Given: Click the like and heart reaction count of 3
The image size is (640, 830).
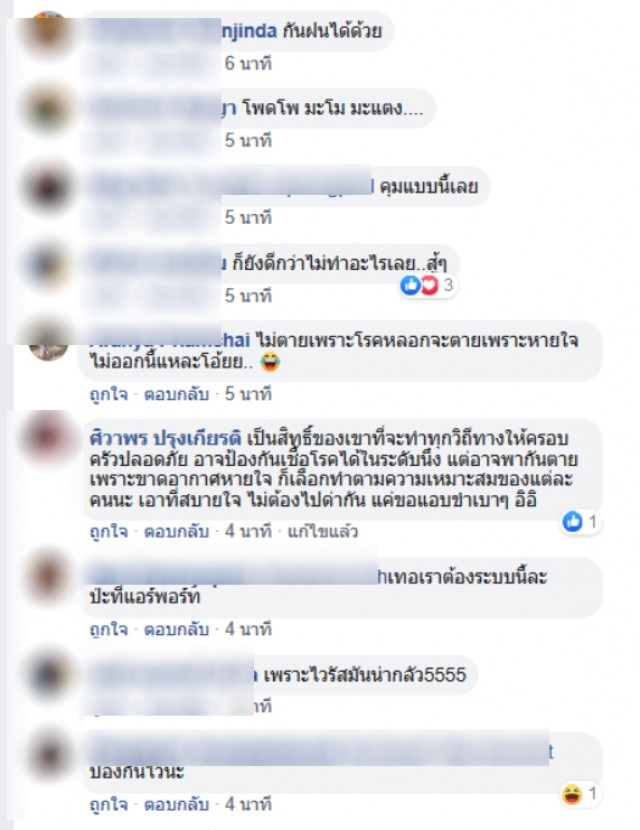Looking at the screenshot, I should (x=428, y=285).
